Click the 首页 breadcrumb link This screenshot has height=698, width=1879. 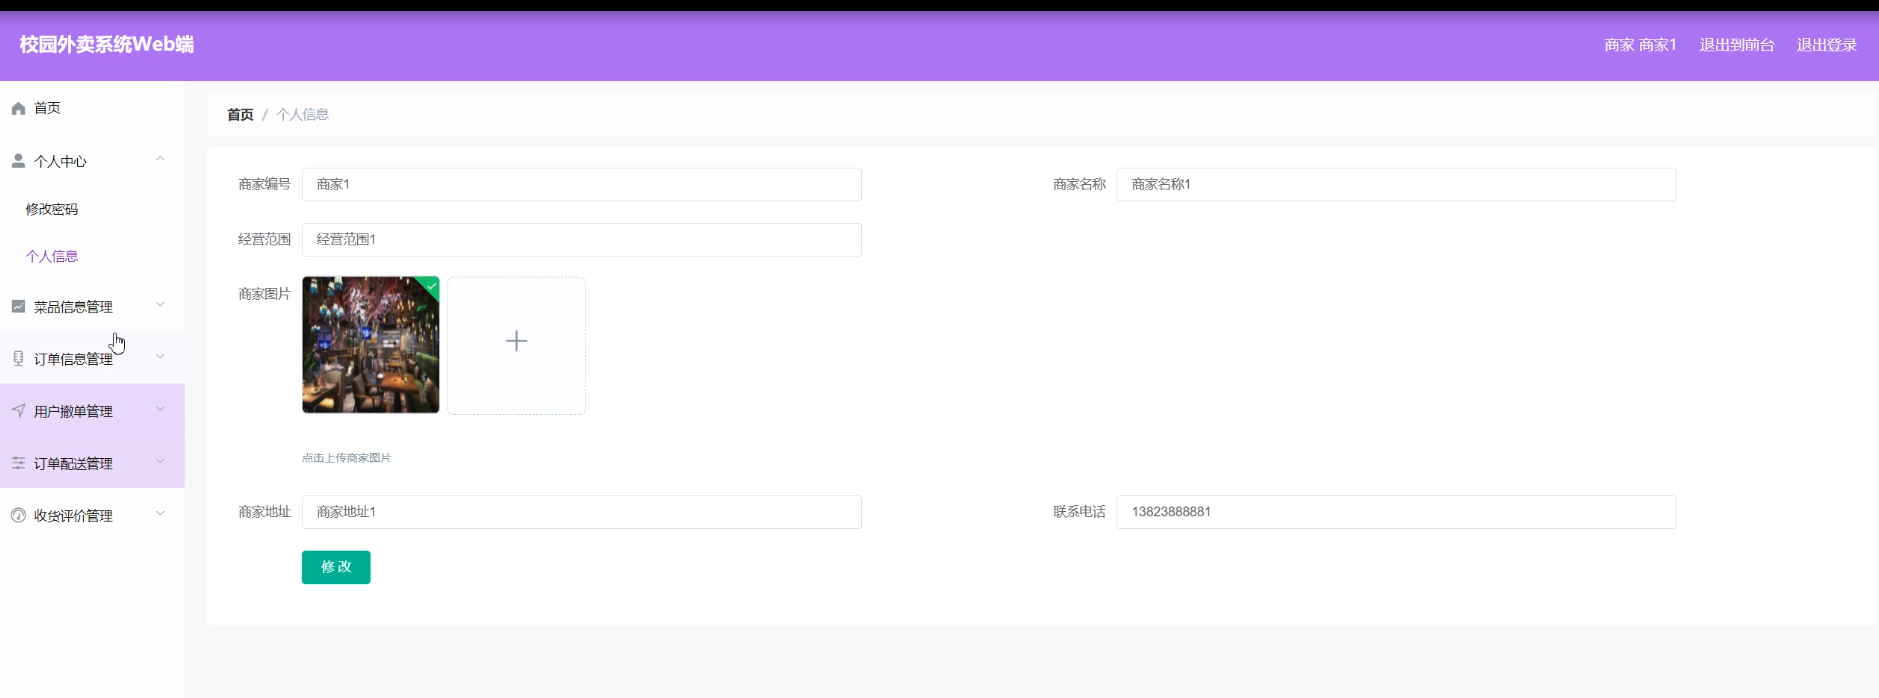tap(240, 114)
